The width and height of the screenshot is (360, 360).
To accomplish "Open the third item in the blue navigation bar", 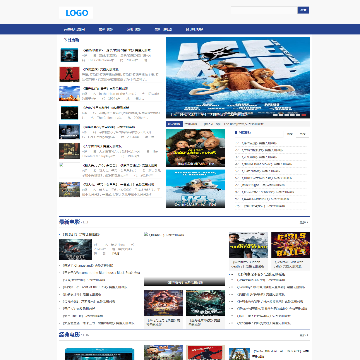I will [133, 29].
